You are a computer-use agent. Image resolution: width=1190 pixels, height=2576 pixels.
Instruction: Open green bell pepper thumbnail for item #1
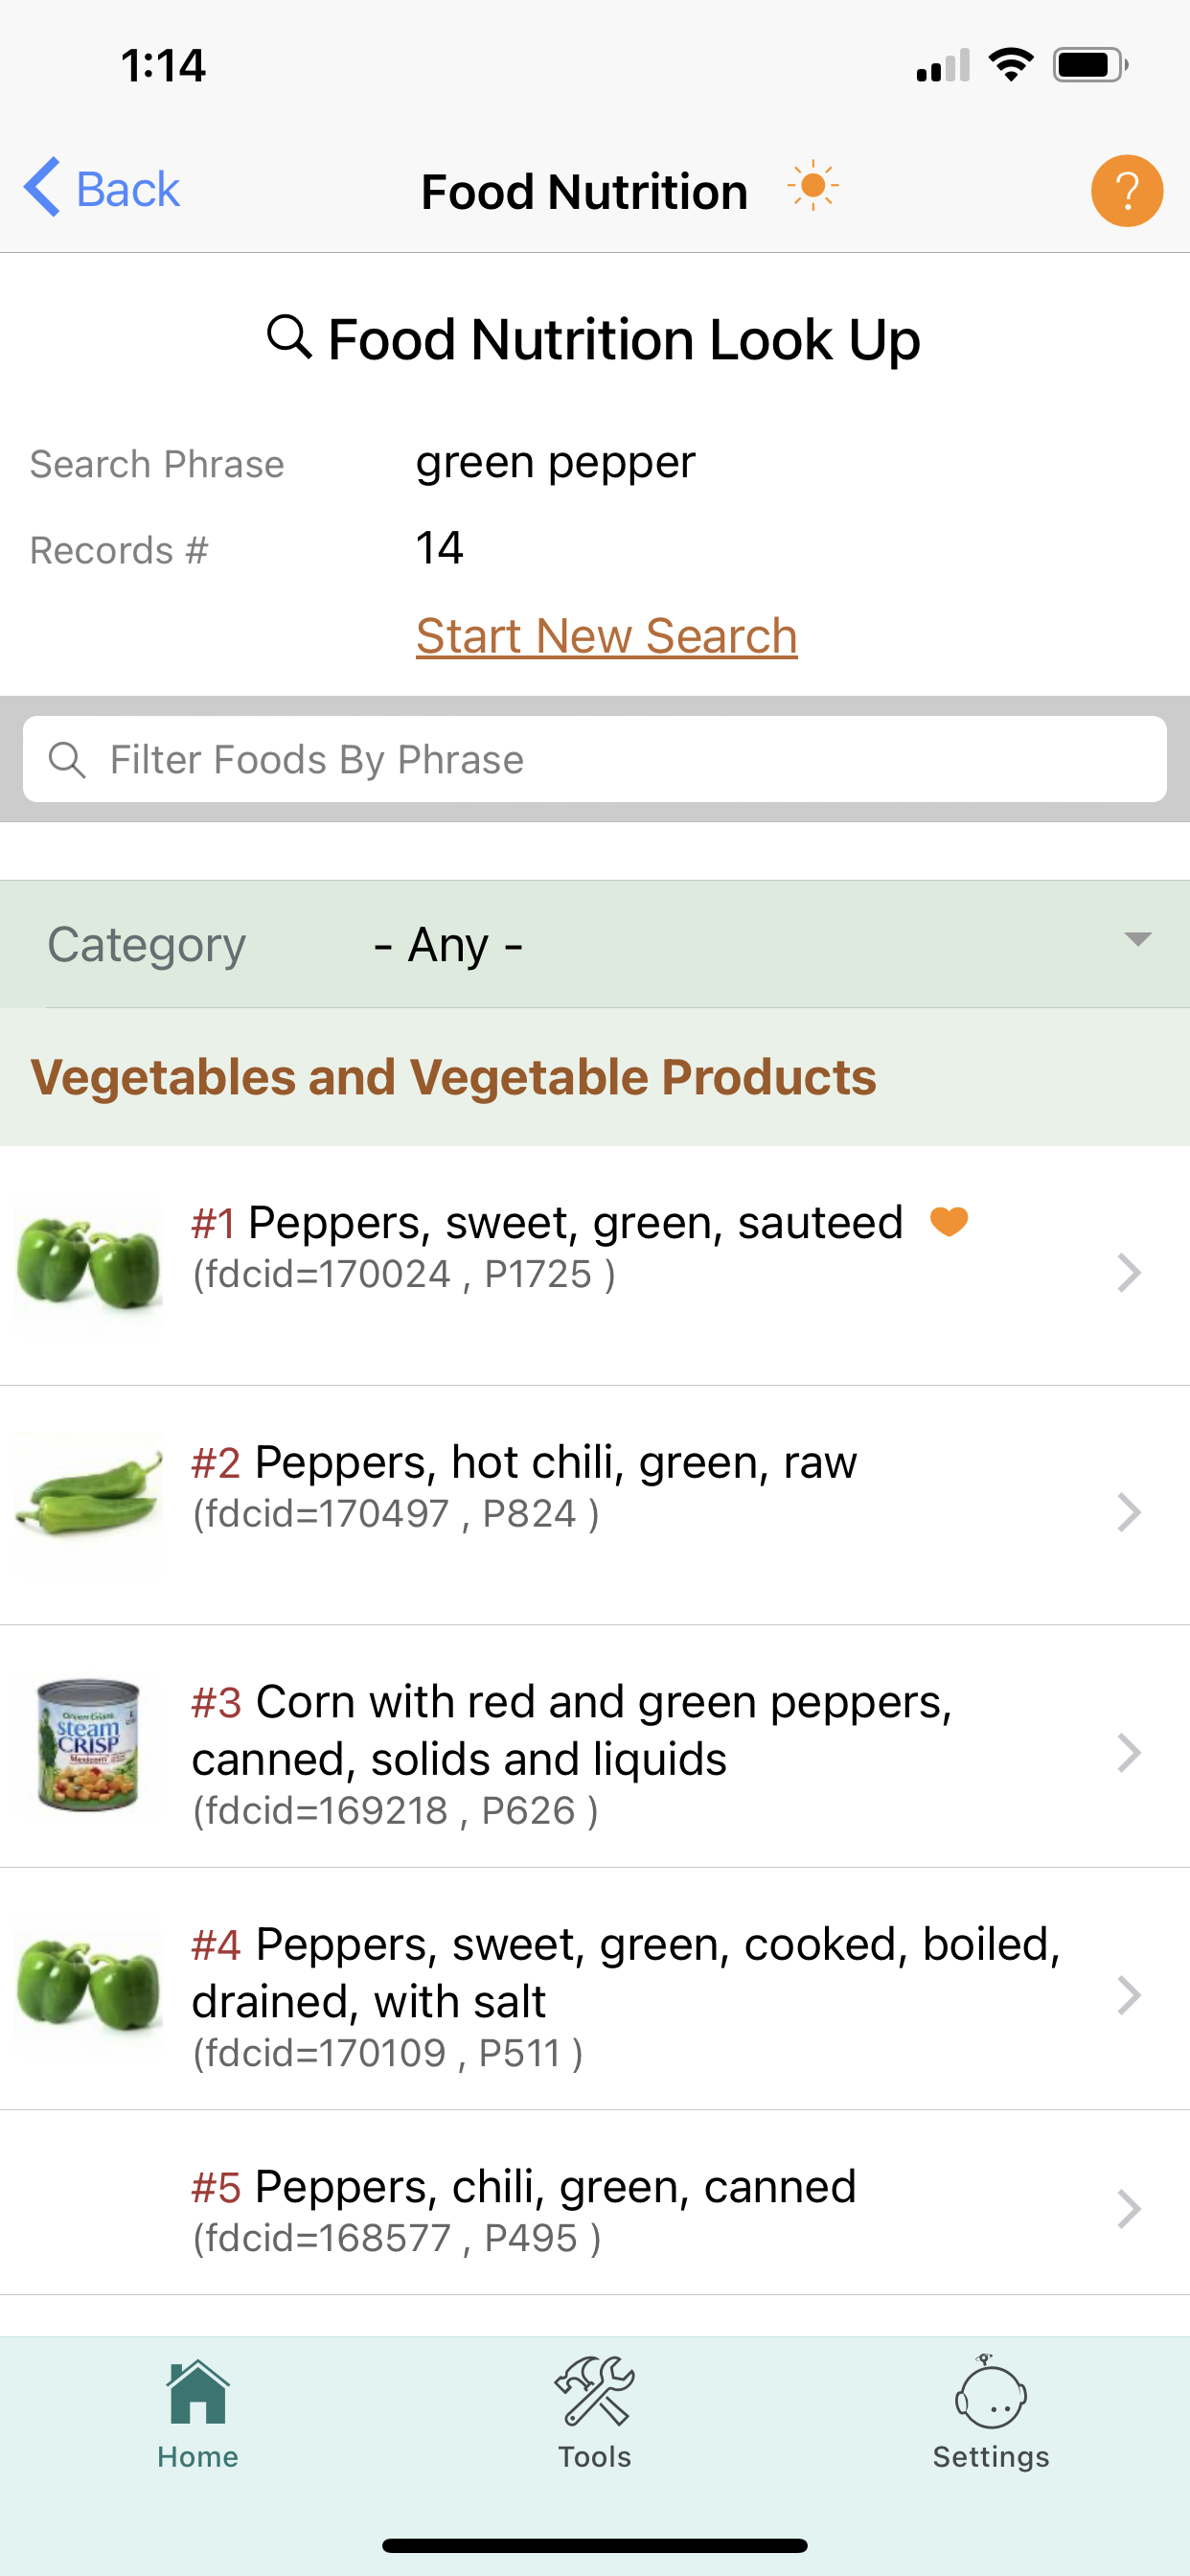tap(89, 1263)
